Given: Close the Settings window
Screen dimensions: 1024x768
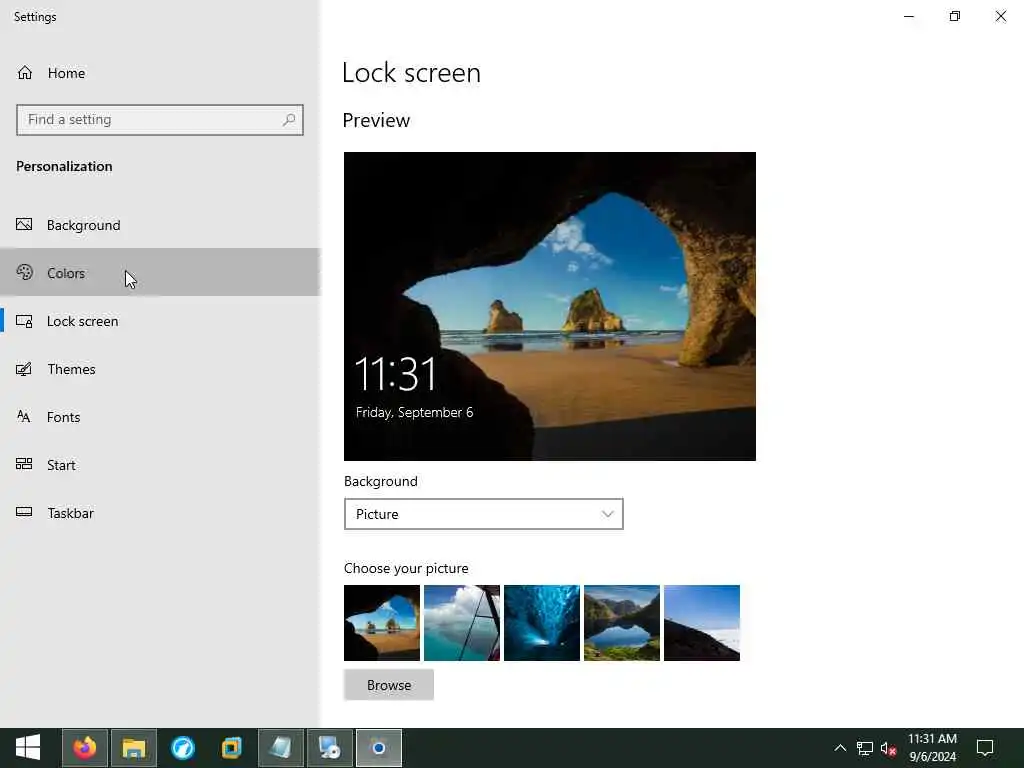Looking at the screenshot, I should coord(1000,16).
